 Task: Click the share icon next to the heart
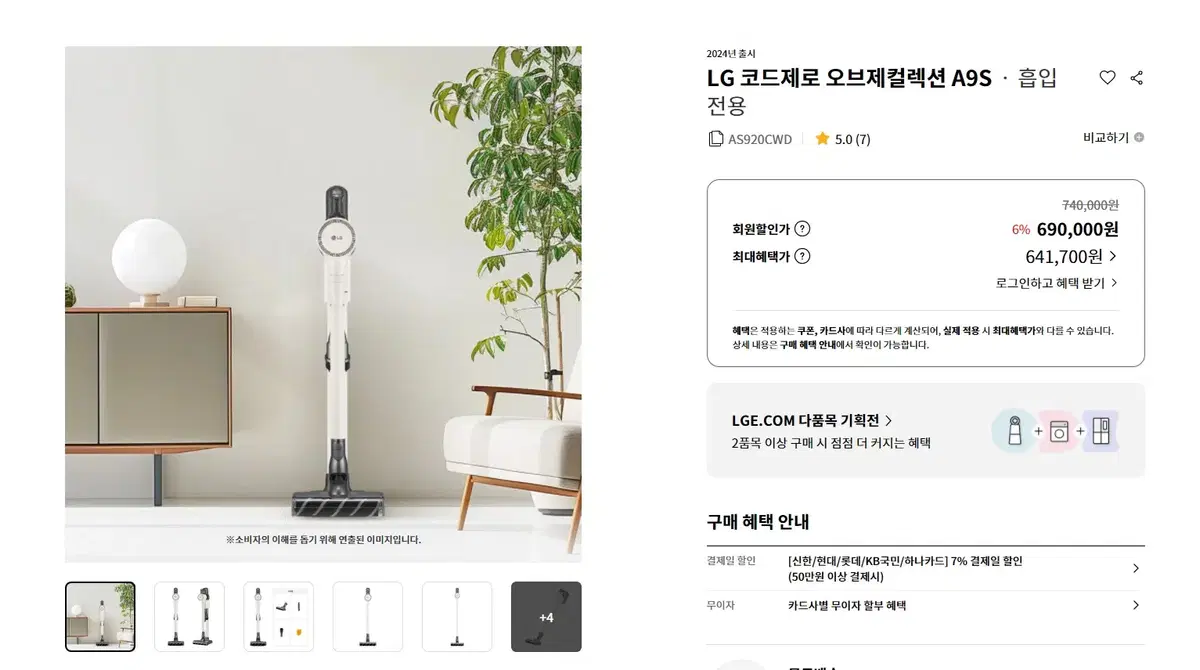click(x=1136, y=78)
